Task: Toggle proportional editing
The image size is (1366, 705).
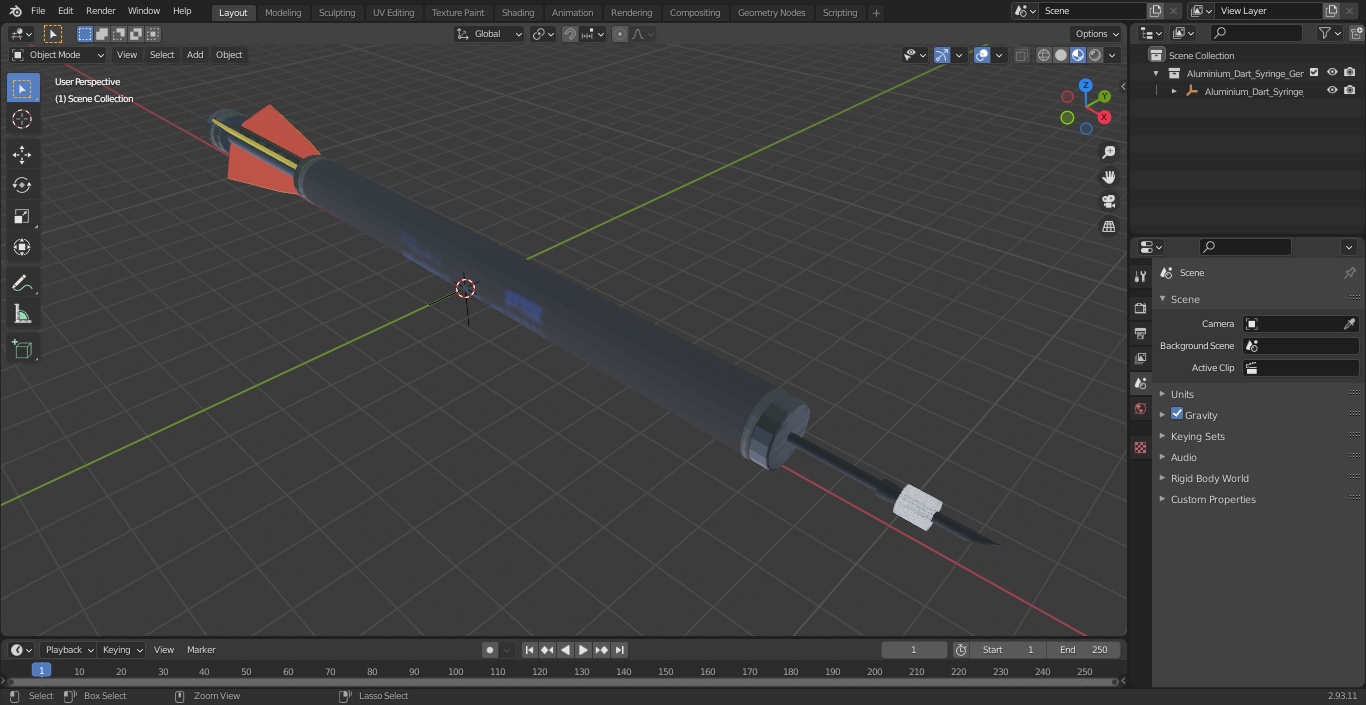Action: point(620,34)
